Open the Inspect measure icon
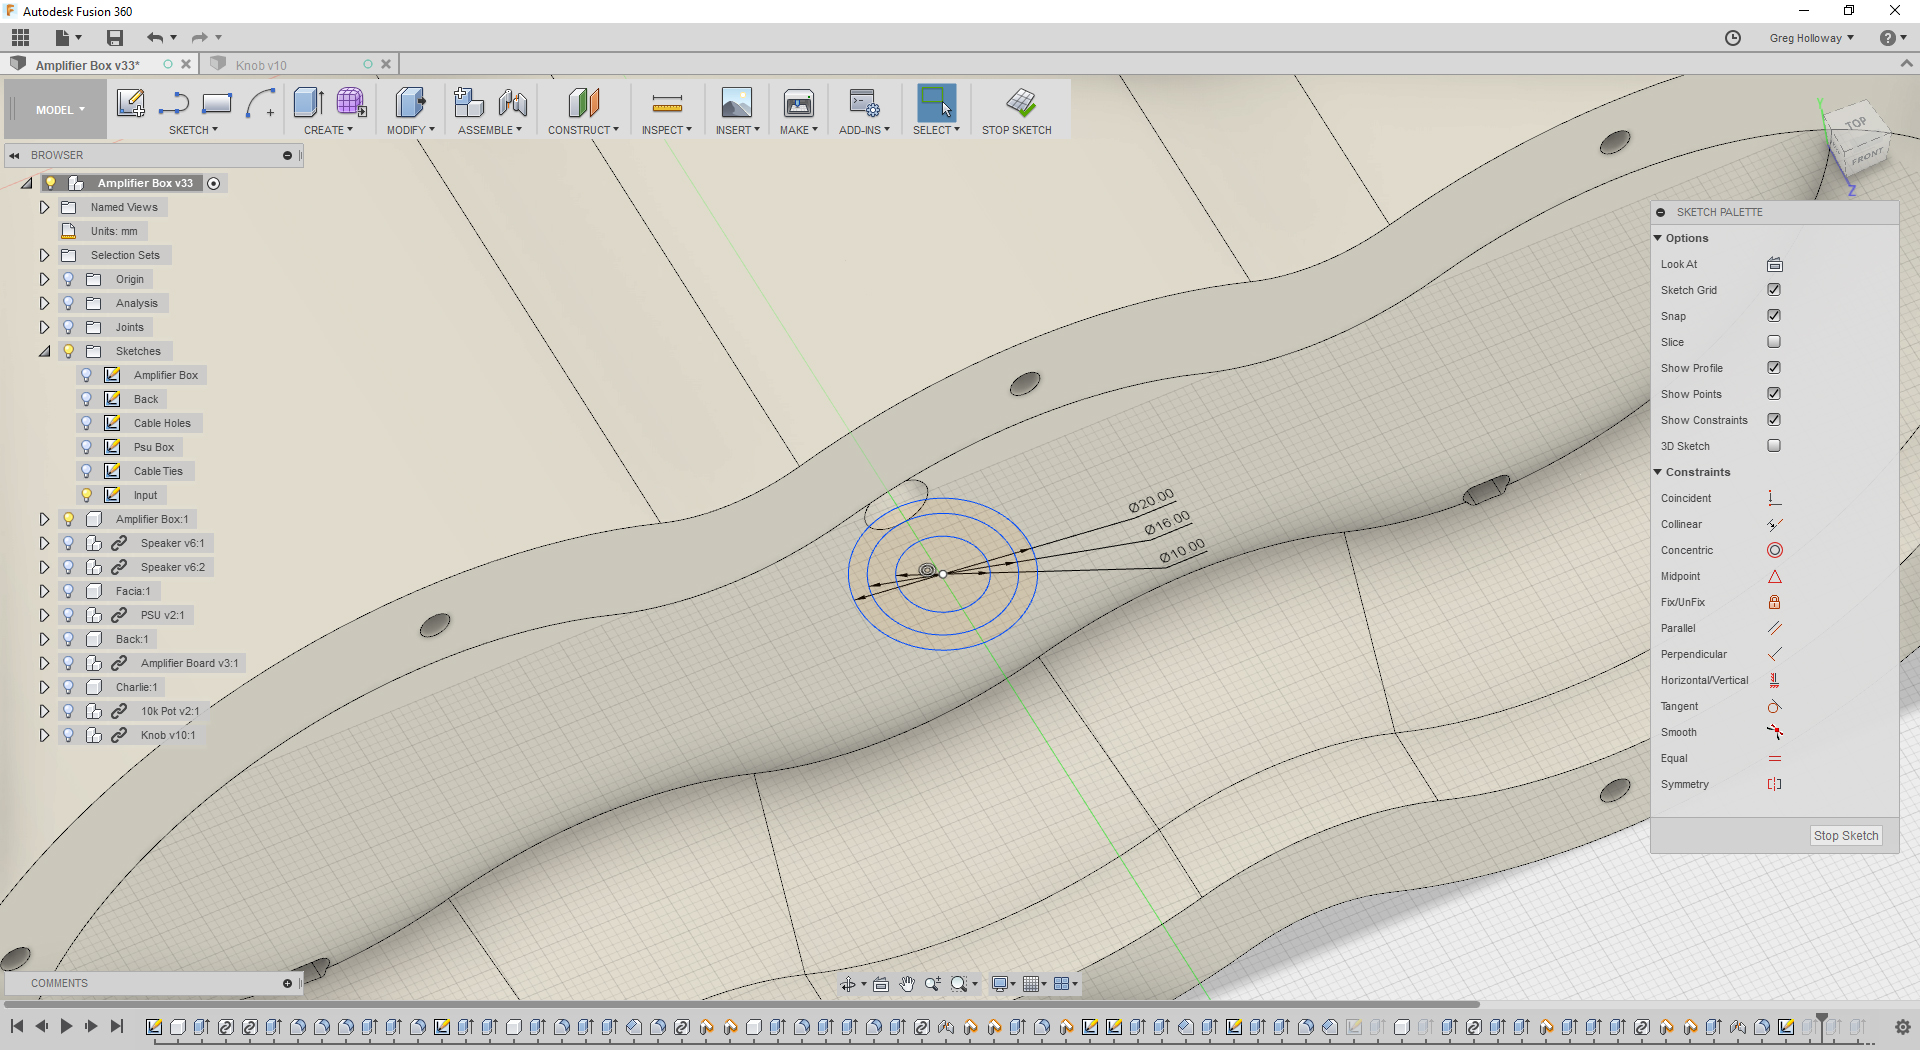The image size is (1920, 1050). (667, 103)
